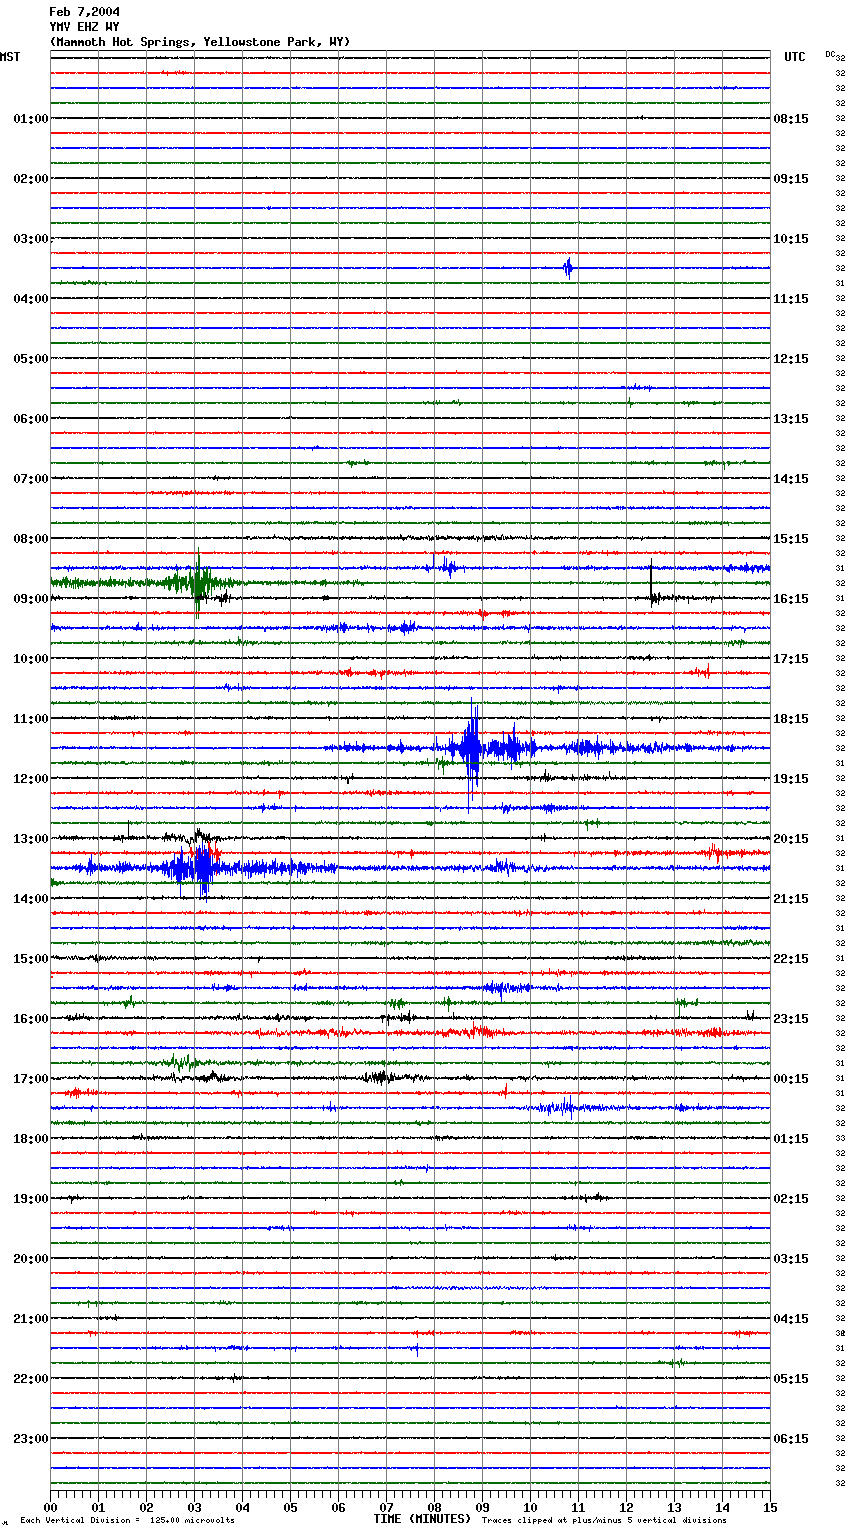850x1534 pixels.
Task: Click the 15:15 UTC time label
Action: 791,539
